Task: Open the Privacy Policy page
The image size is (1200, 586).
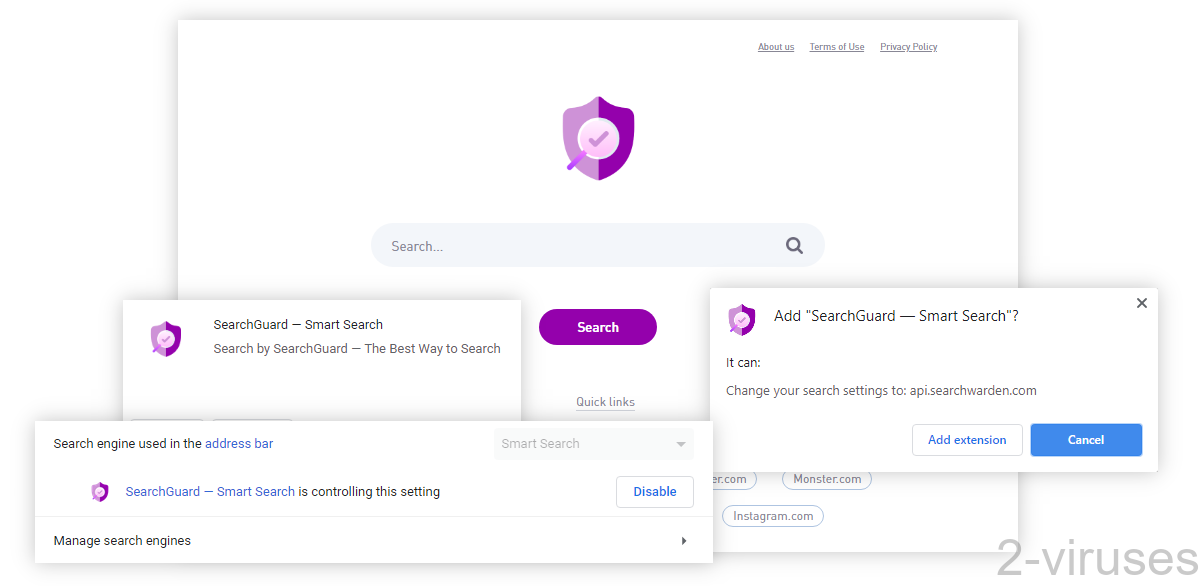Action: [908, 46]
